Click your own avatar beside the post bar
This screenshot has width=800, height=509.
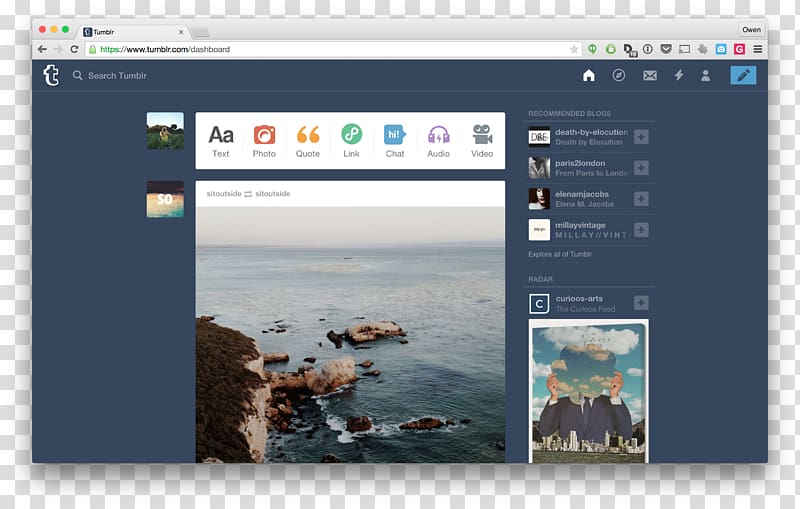click(165, 131)
